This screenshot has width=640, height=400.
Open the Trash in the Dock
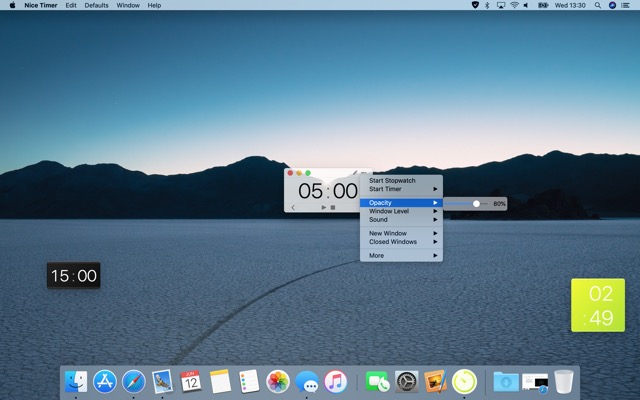click(564, 382)
